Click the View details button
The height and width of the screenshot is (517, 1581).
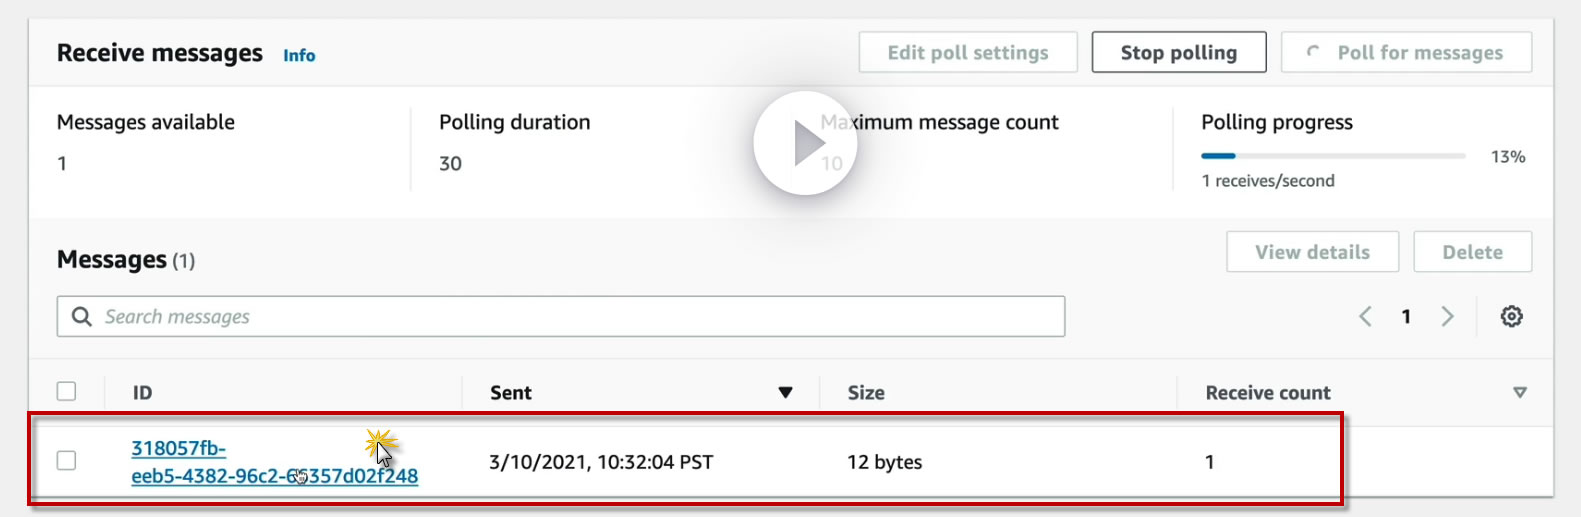(1312, 252)
